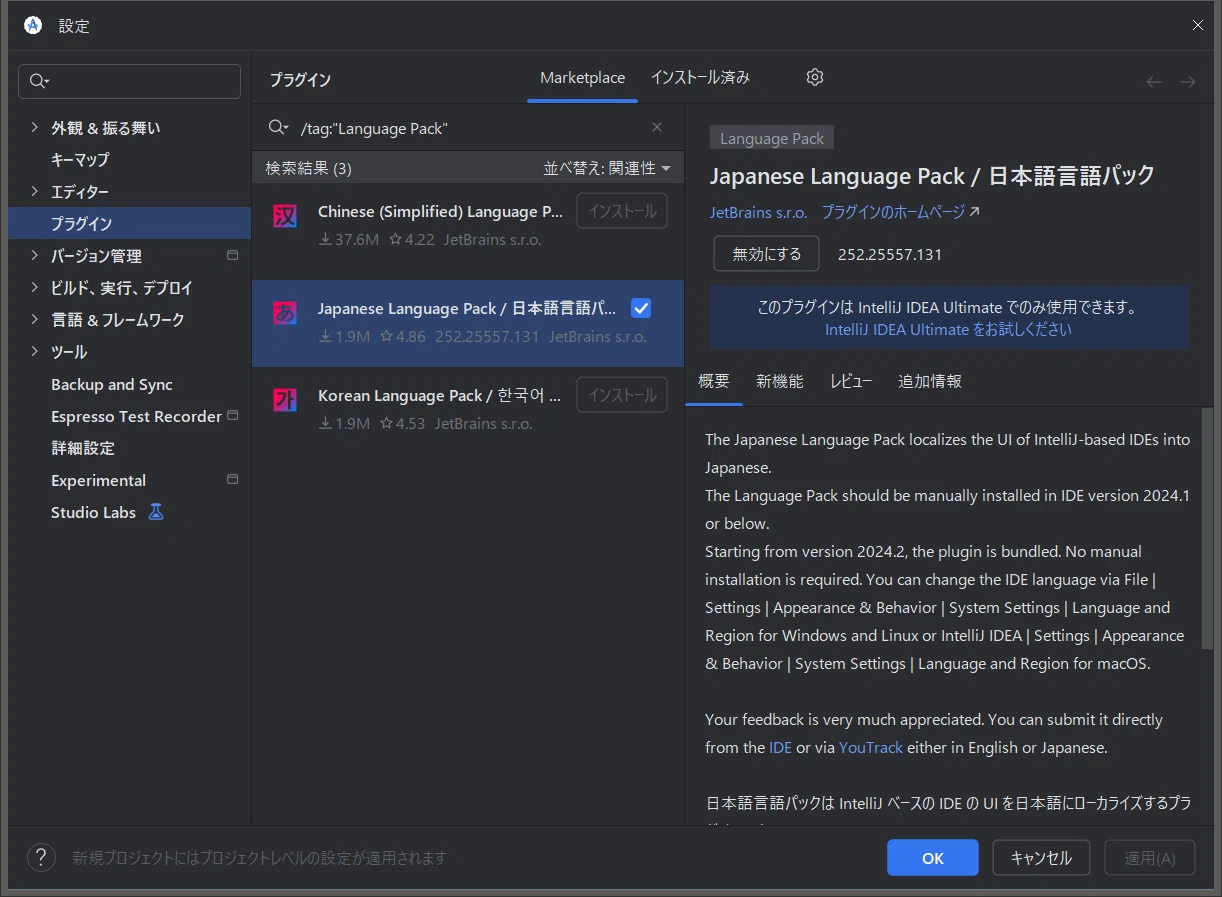Select Korean Language Pack row title
The width and height of the screenshot is (1222, 897).
point(440,395)
